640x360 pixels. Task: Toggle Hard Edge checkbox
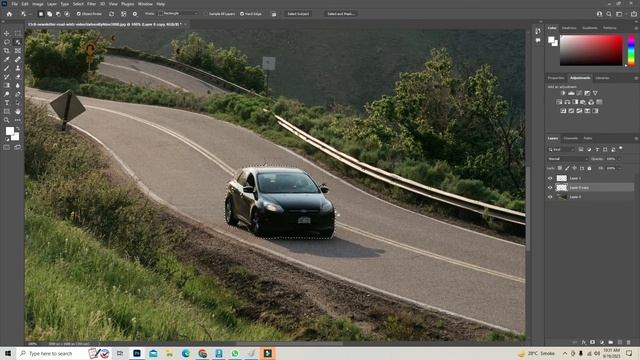(x=242, y=14)
